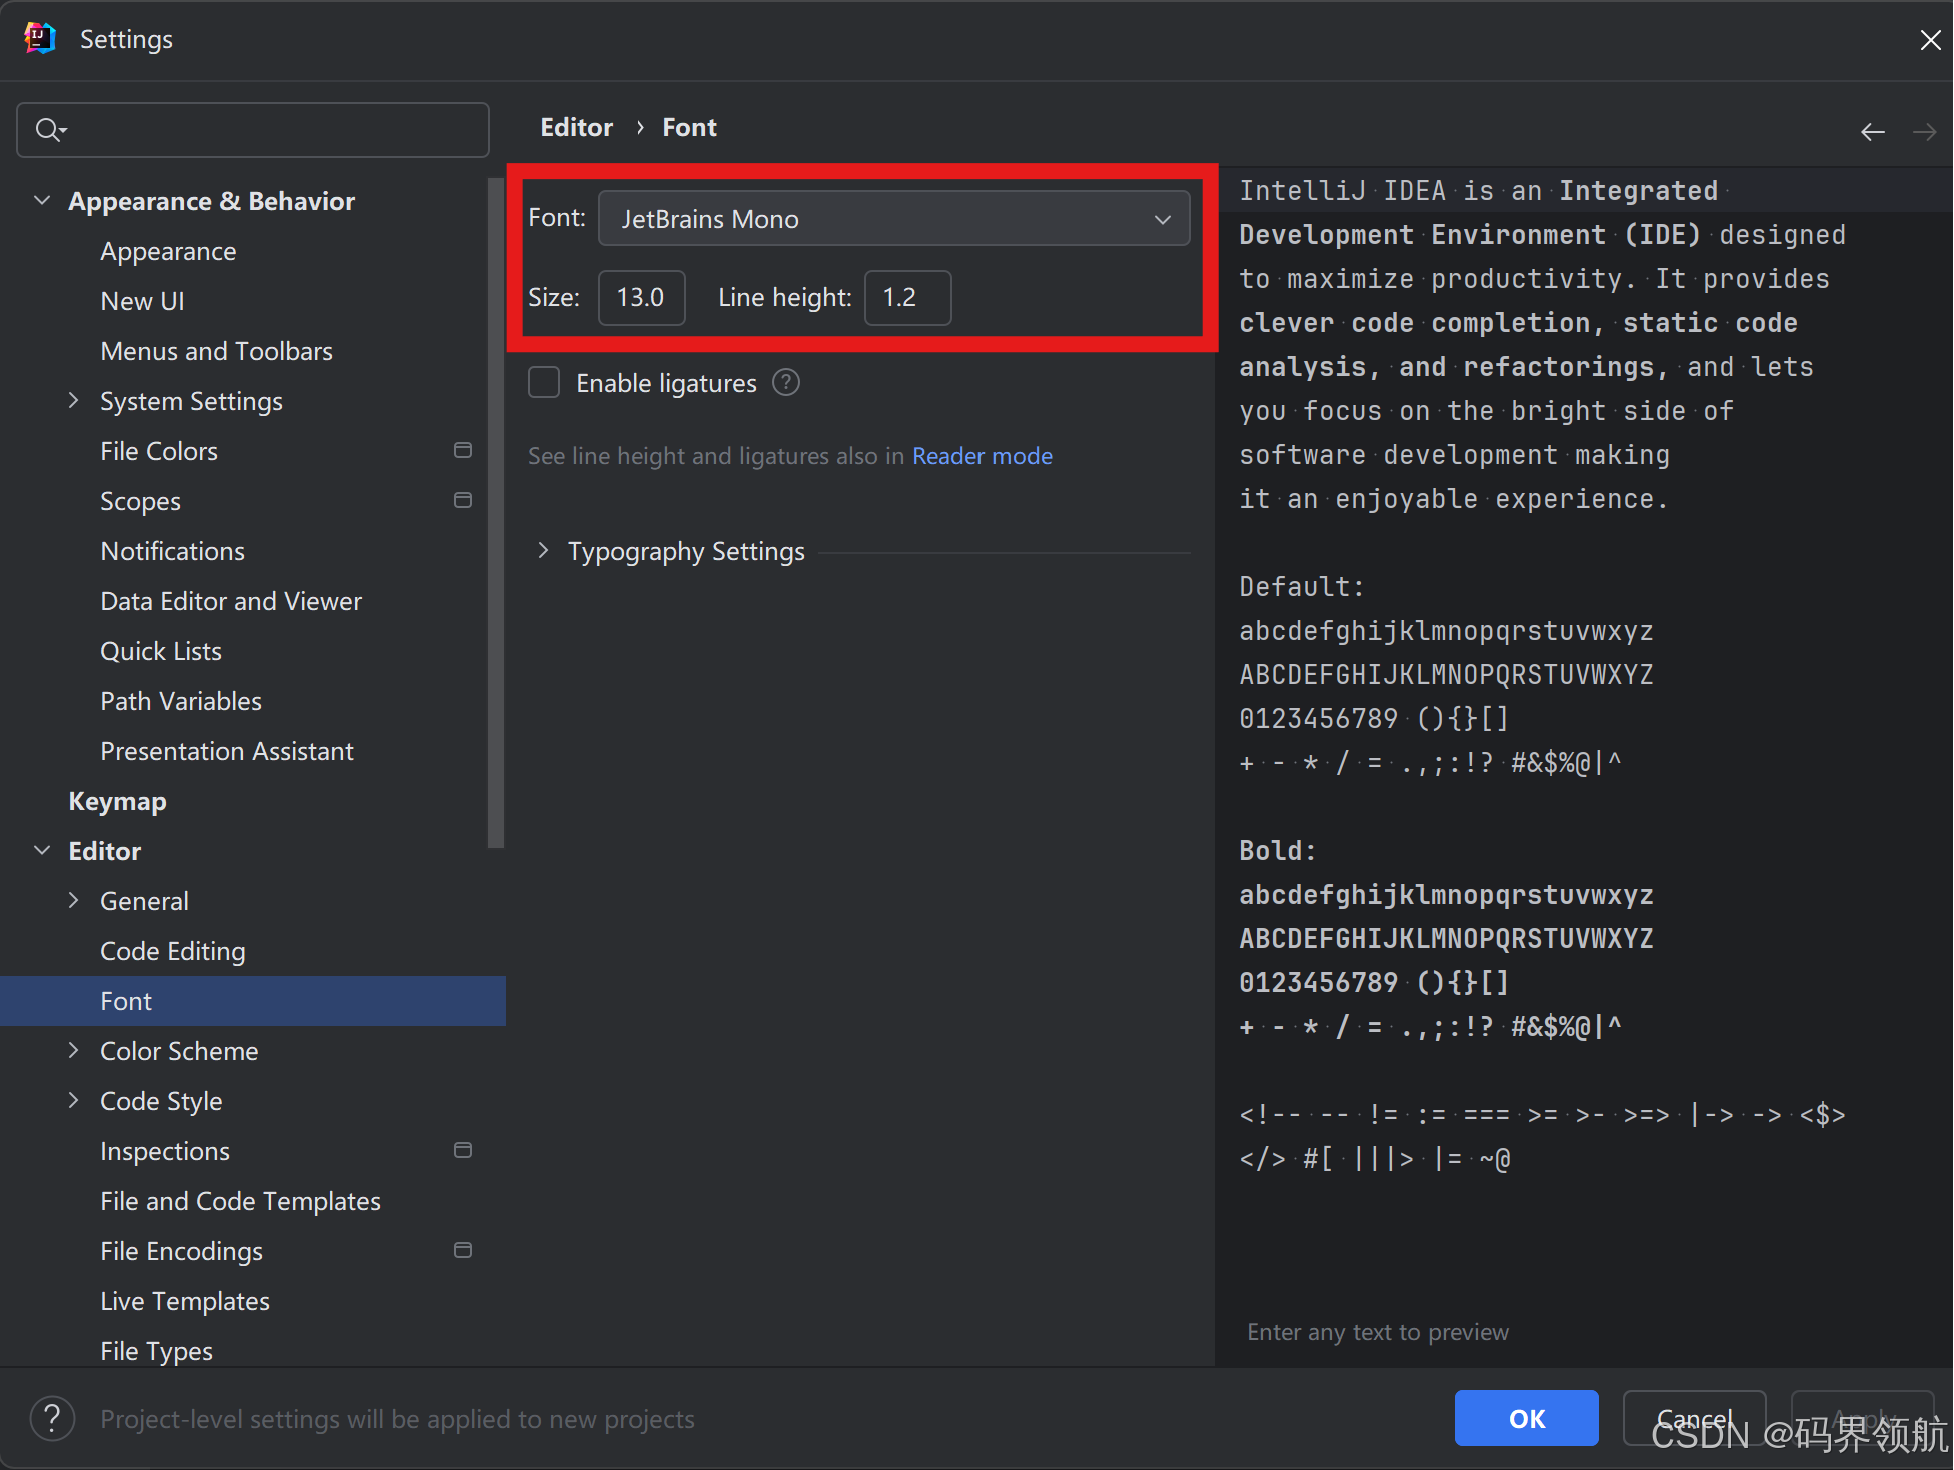
Task: Open the Font dropdown JetBrains Mono
Action: pyautogui.click(x=894, y=218)
